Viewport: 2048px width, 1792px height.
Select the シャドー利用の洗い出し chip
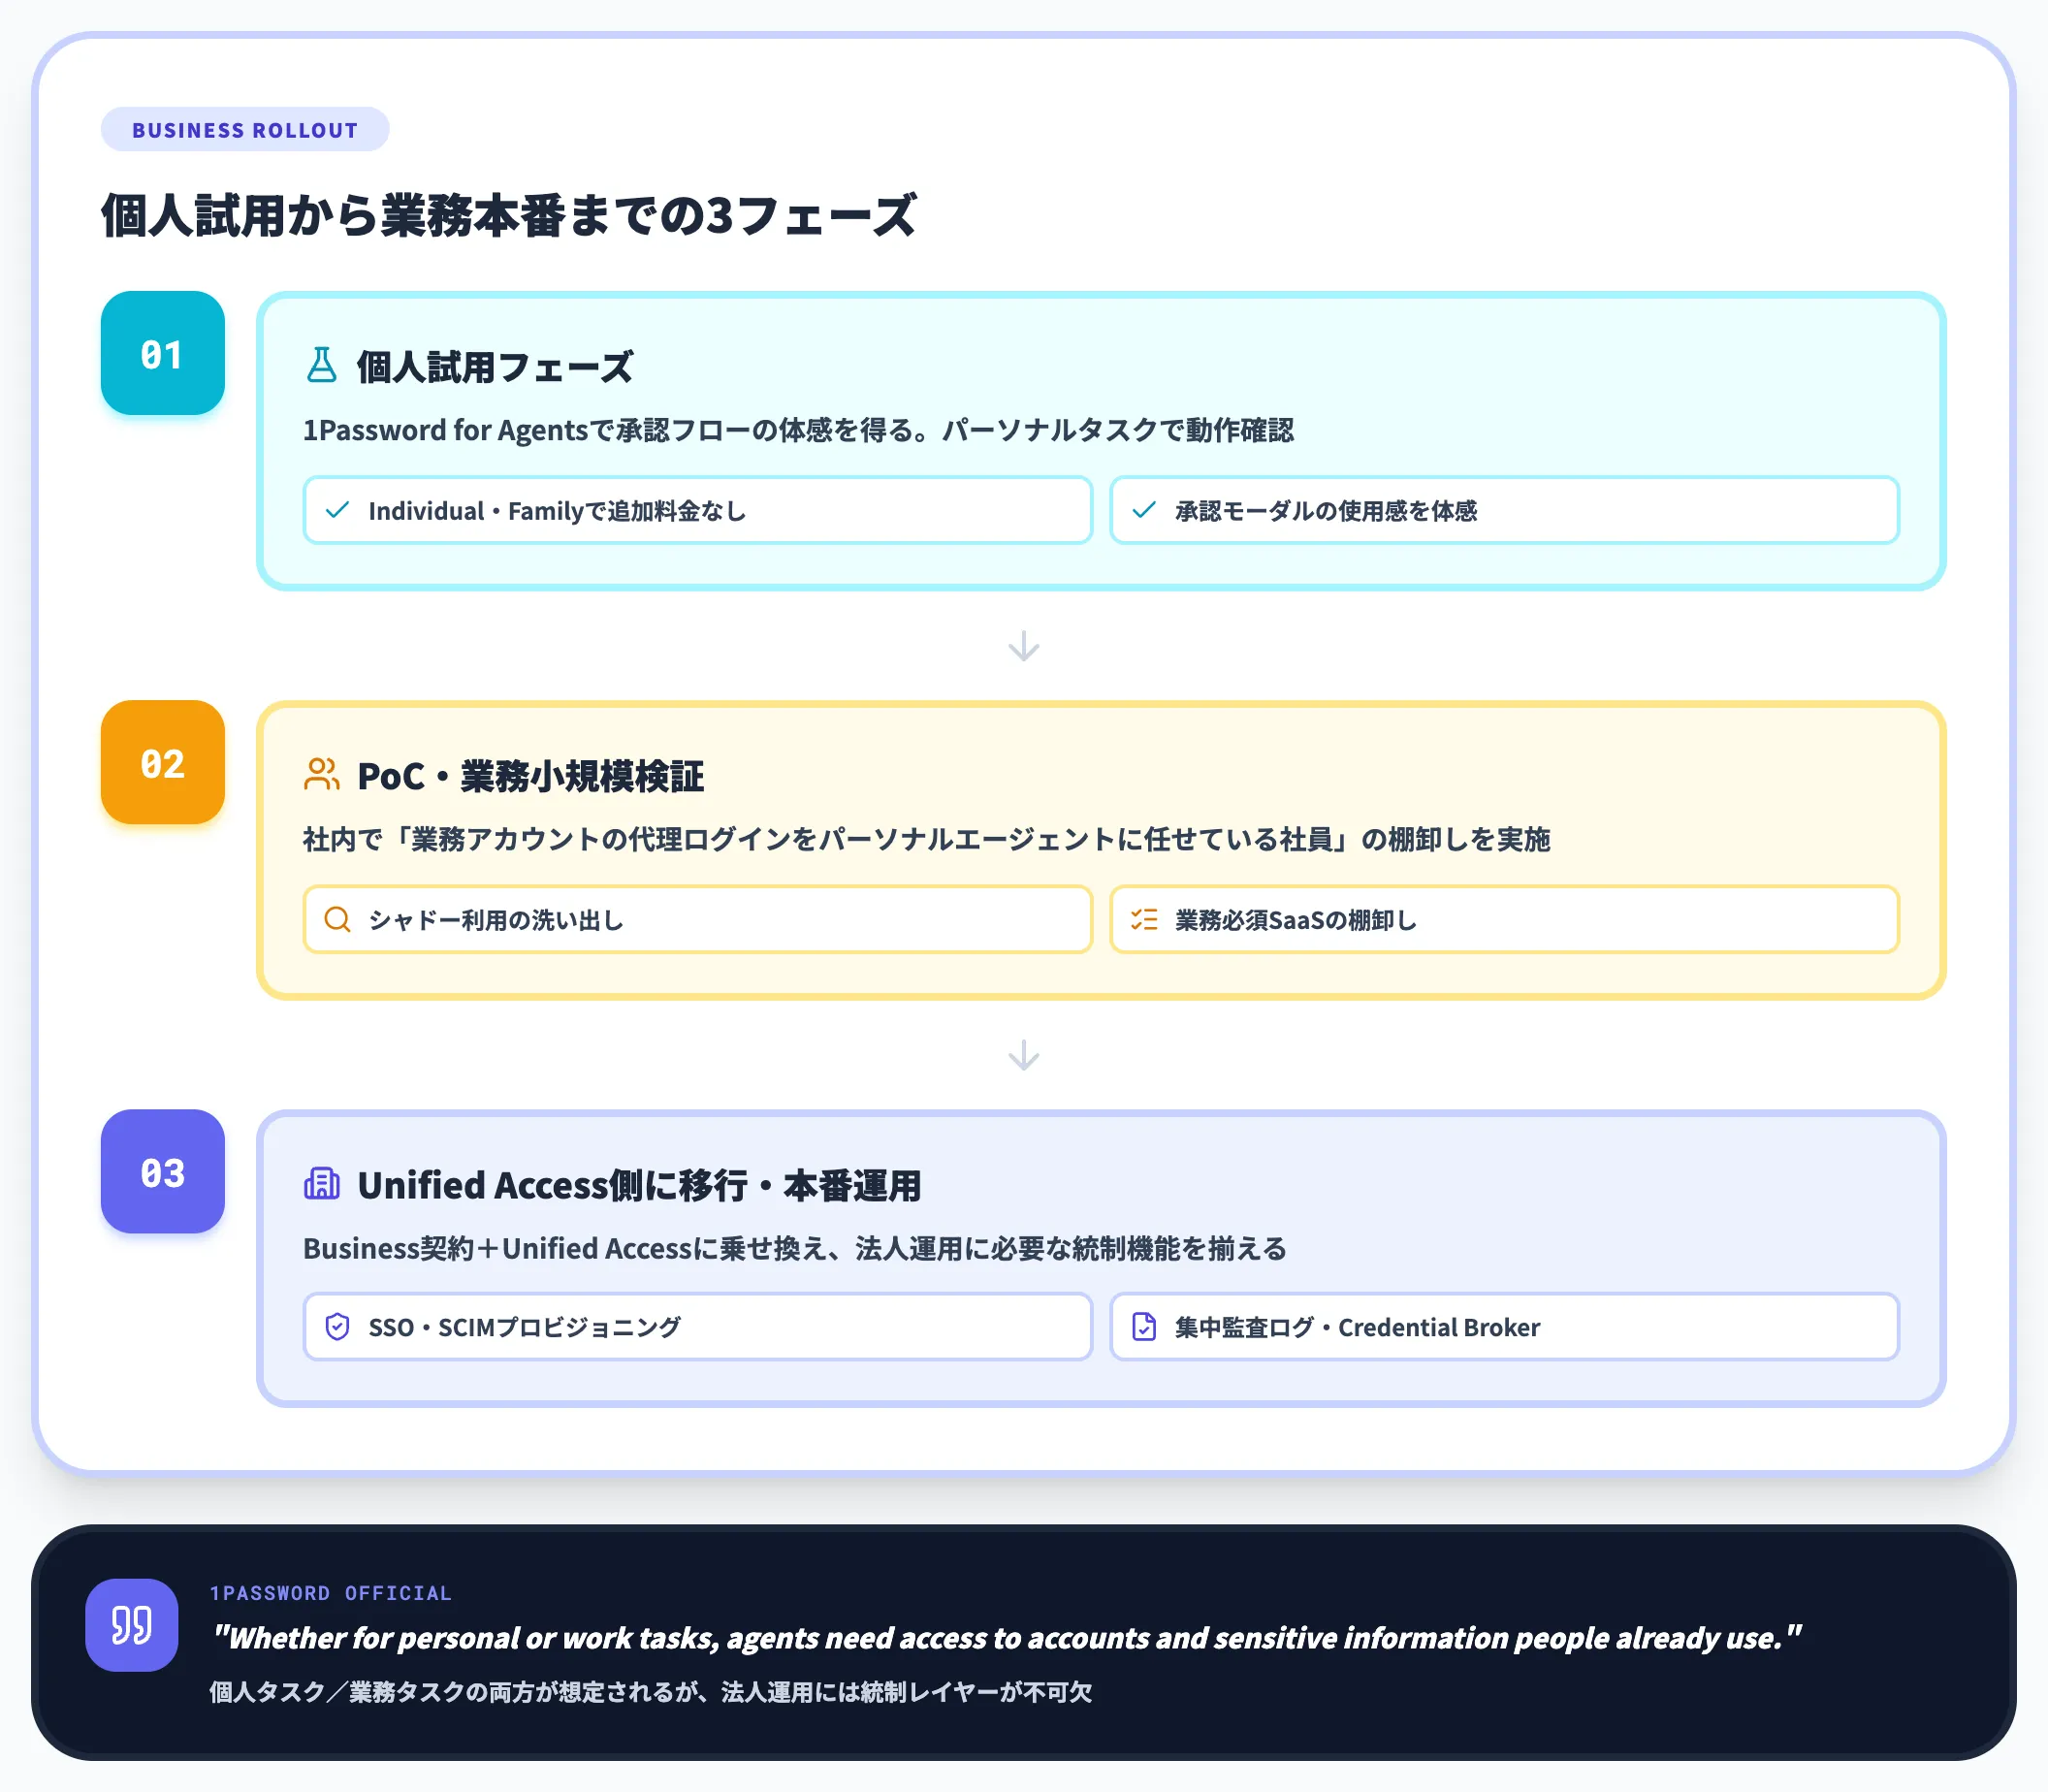[698, 919]
